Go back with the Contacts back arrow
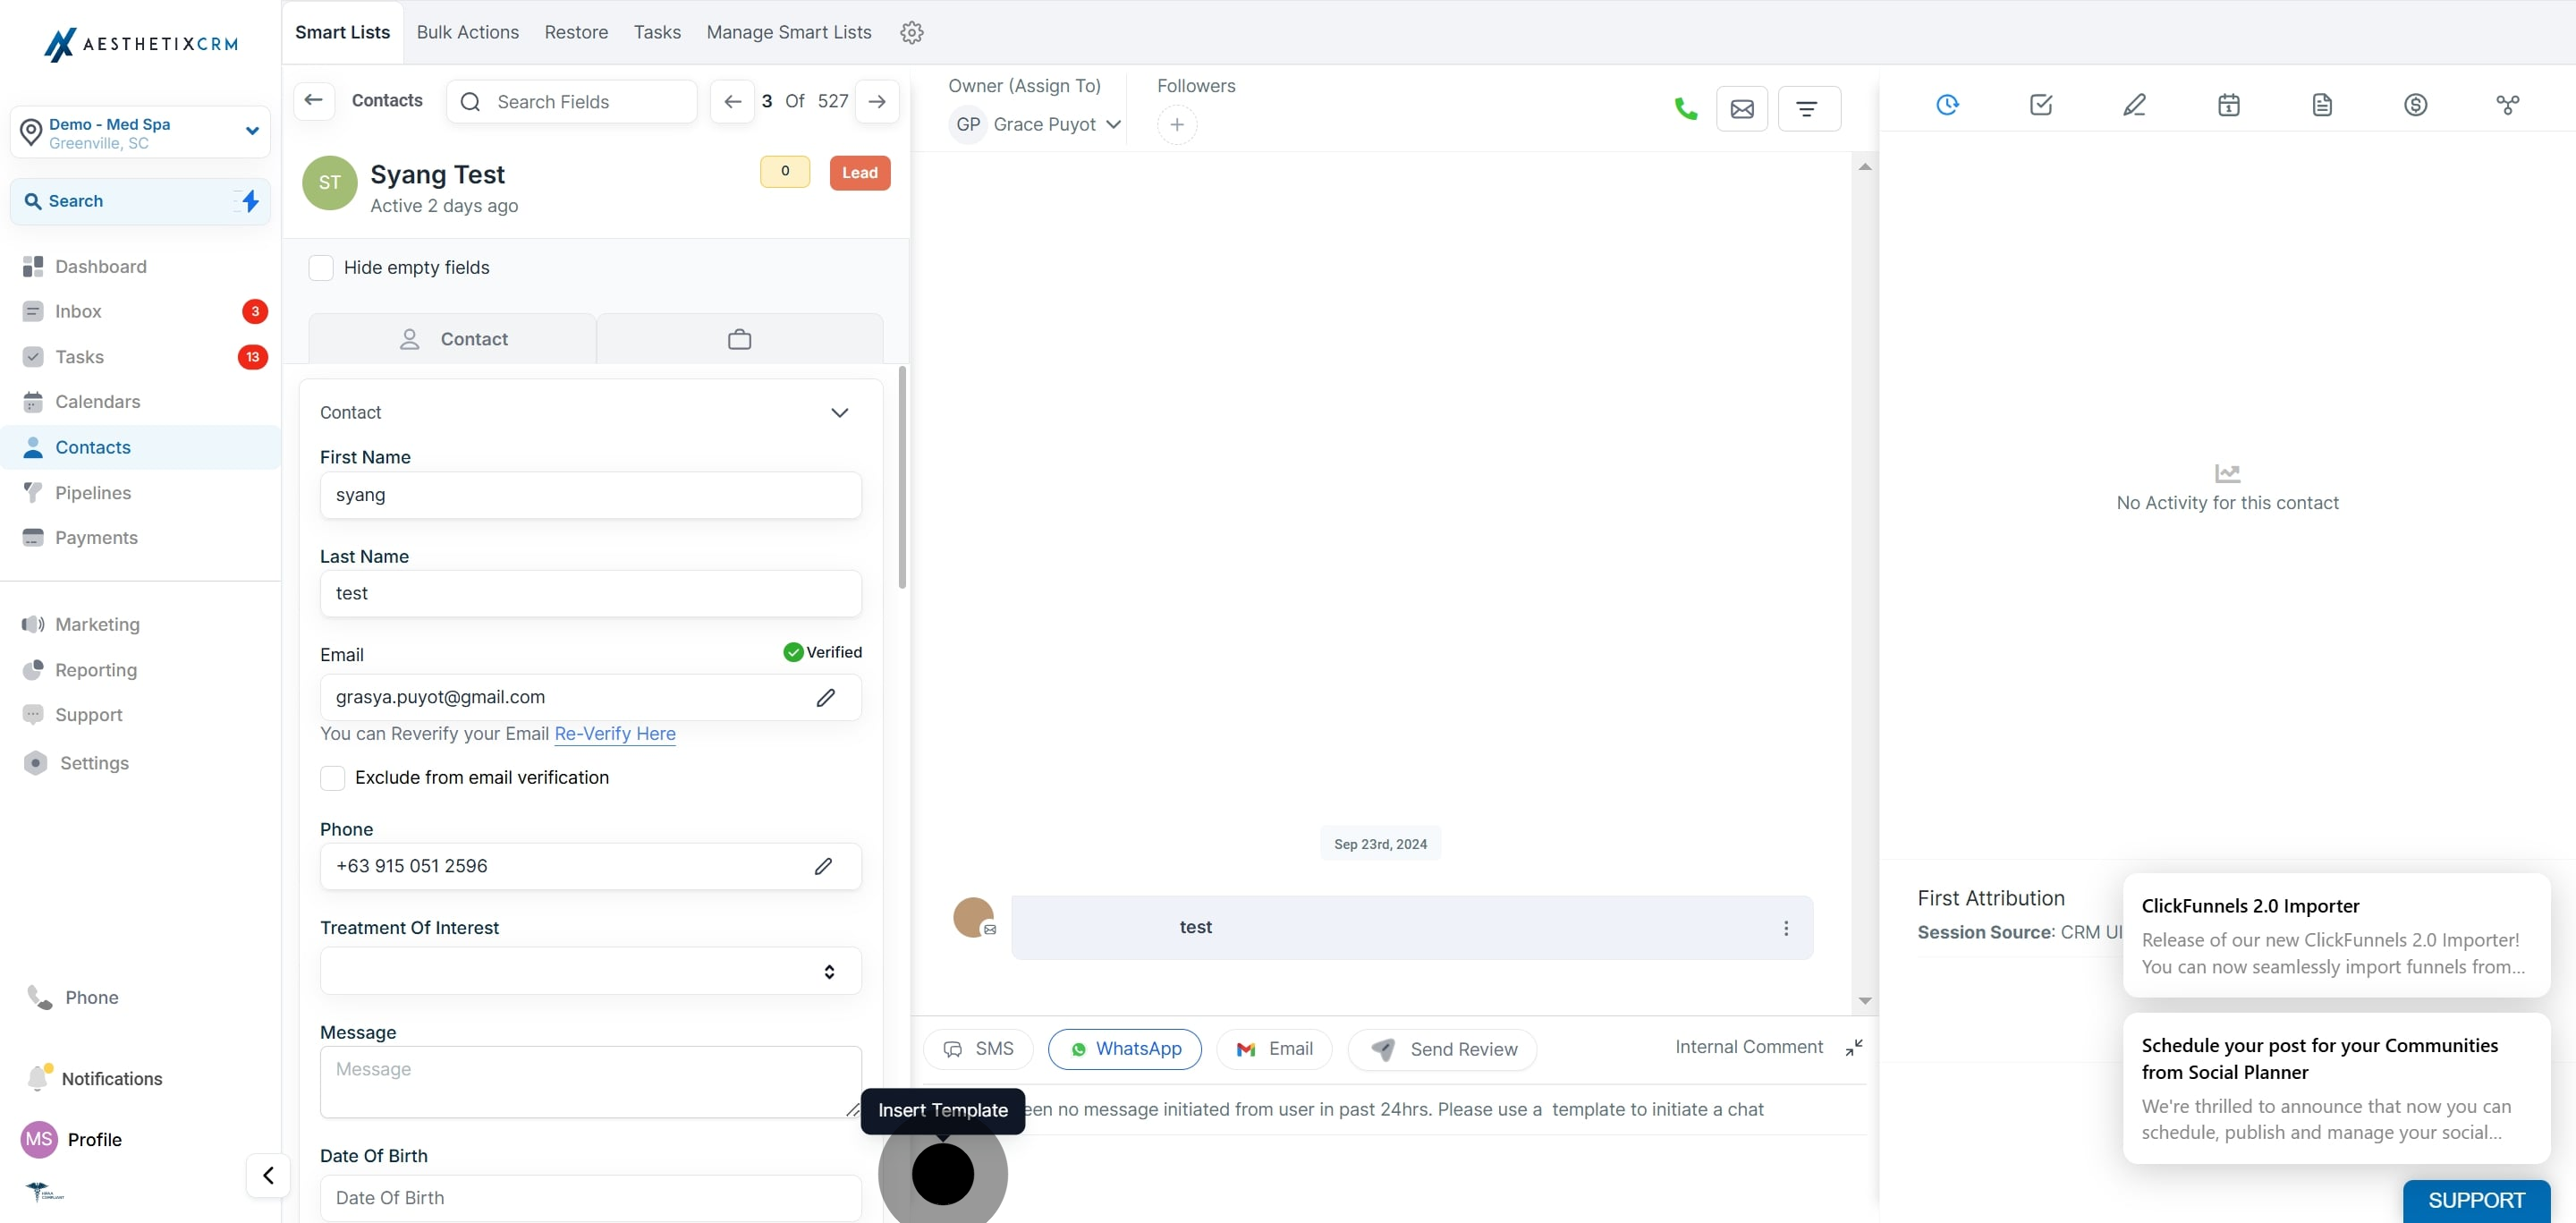The width and height of the screenshot is (2576, 1223). tap(313, 101)
